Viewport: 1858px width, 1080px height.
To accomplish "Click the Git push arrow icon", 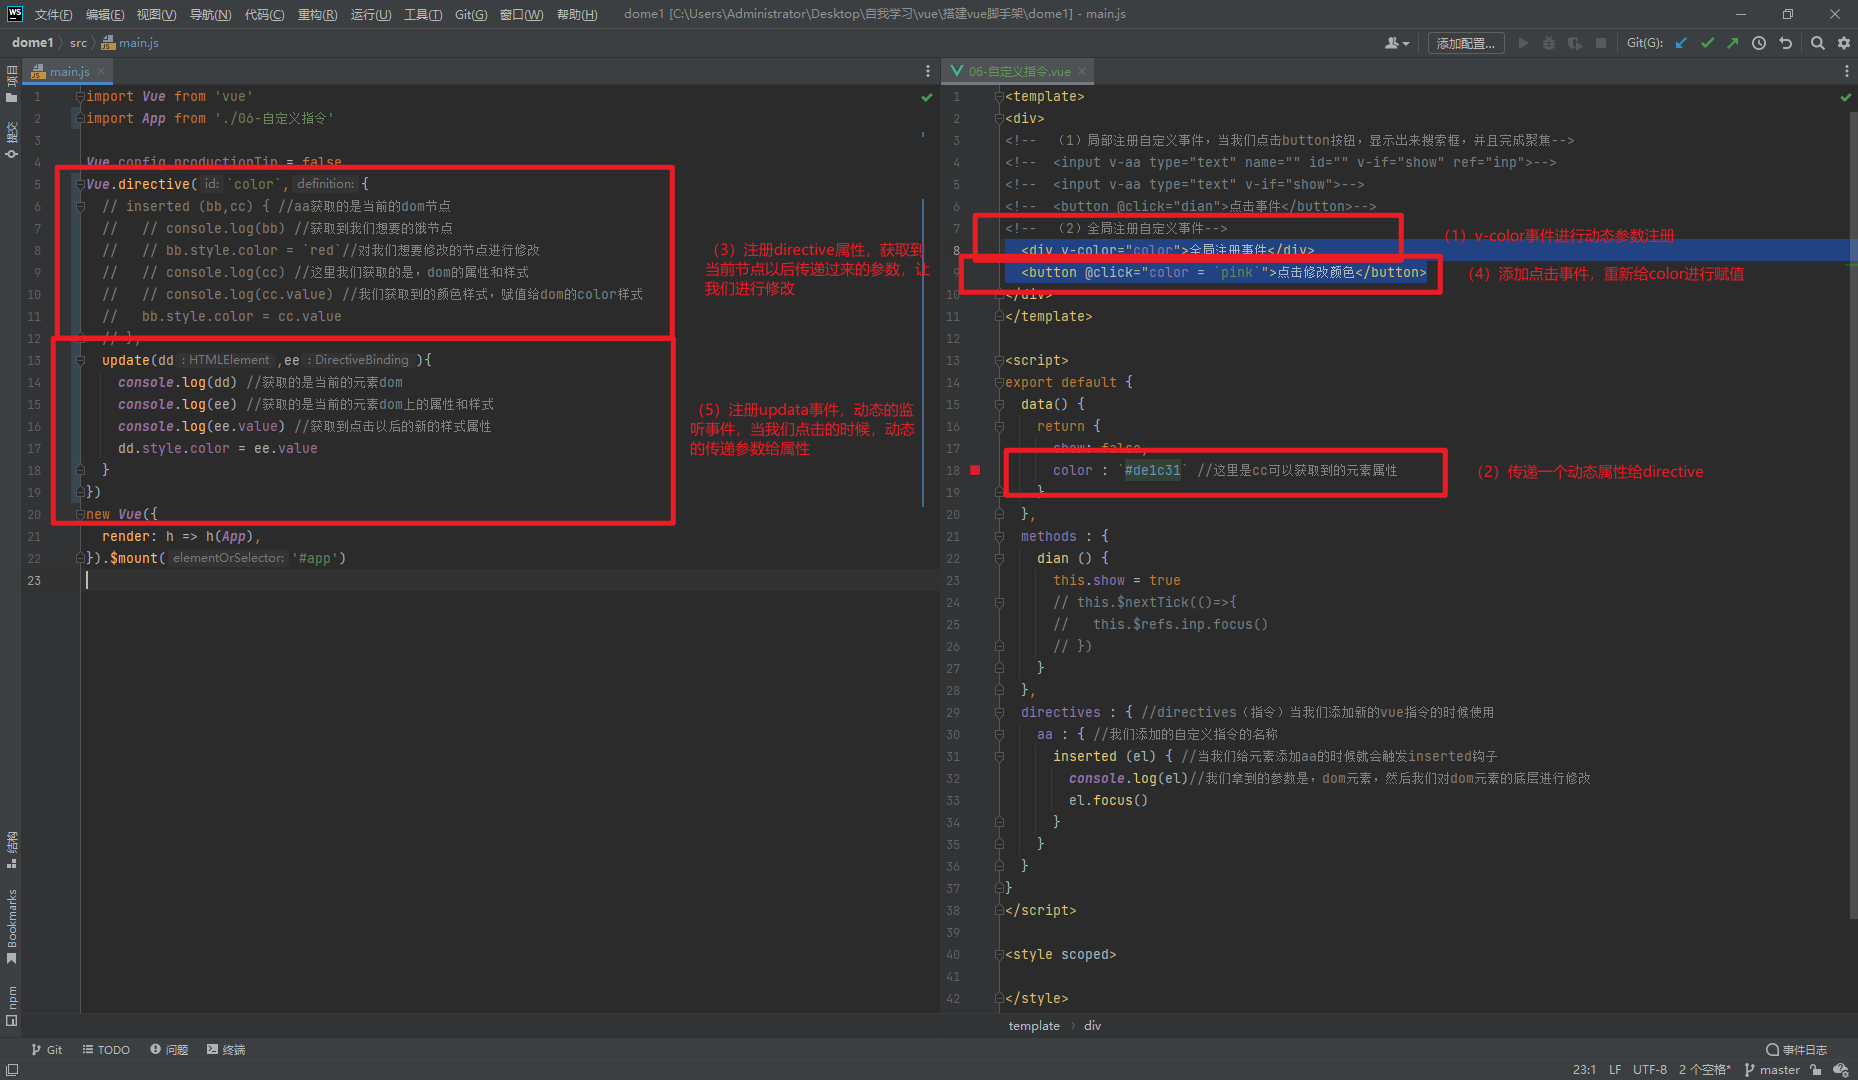I will [1732, 43].
